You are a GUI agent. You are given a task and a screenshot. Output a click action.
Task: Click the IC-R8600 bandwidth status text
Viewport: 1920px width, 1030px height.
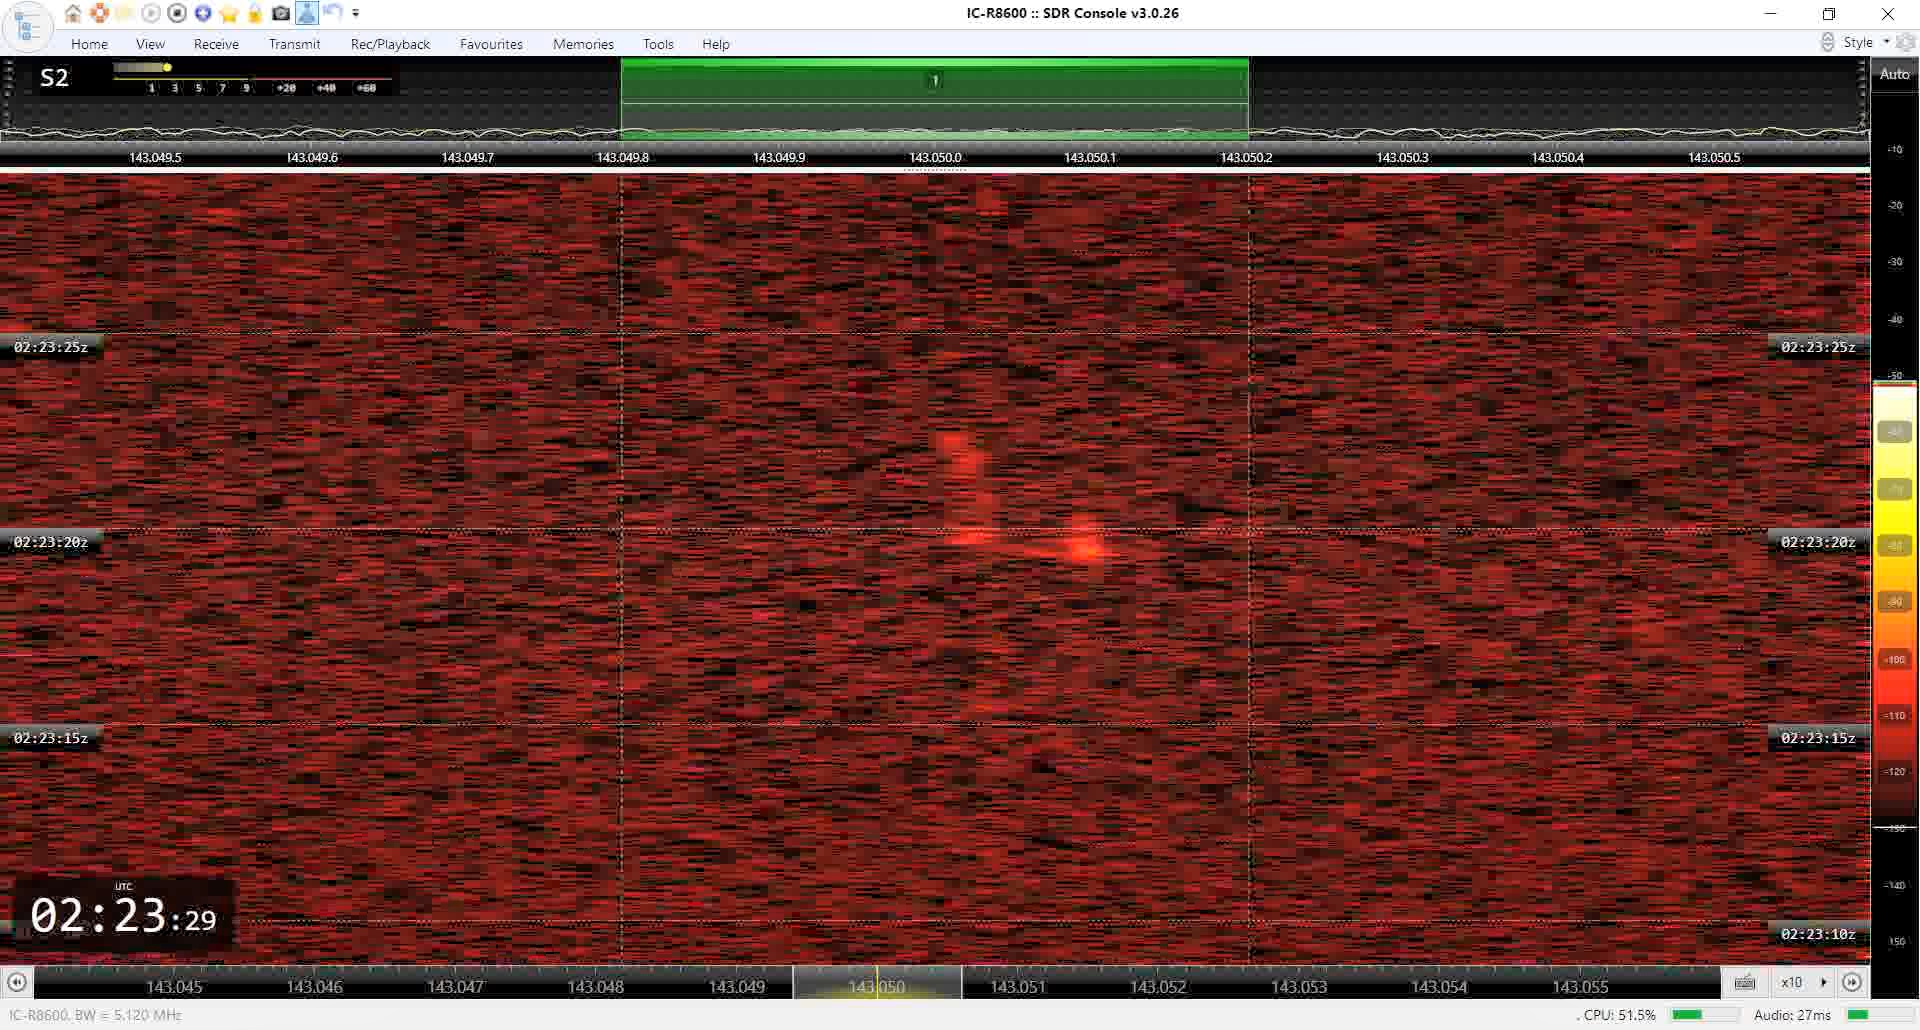pyautogui.click(x=96, y=1015)
